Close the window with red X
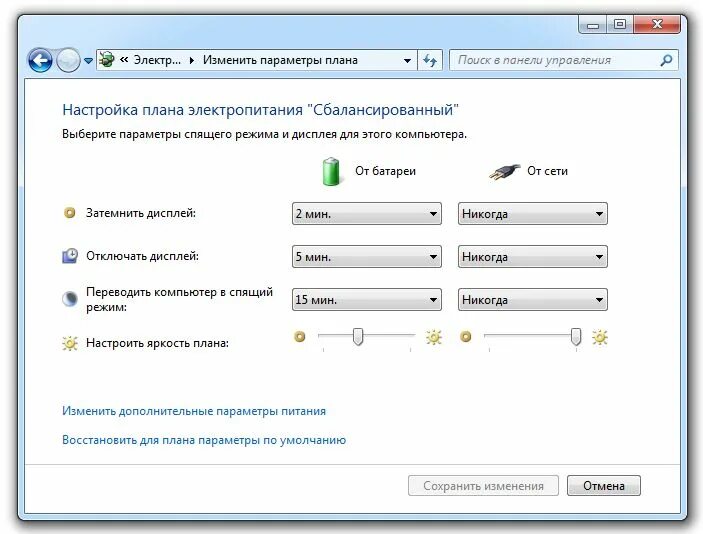703x534 pixels. pyautogui.click(x=657, y=25)
